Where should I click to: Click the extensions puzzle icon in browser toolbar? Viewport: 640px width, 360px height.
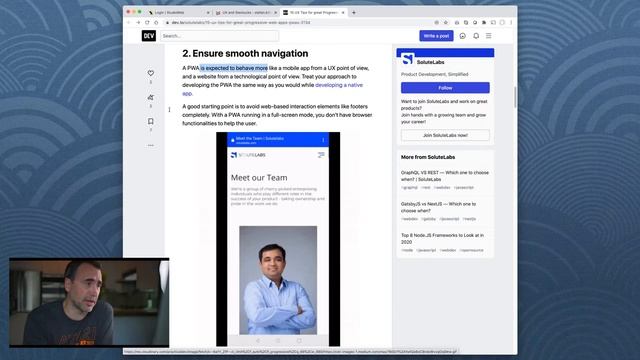tap(484, 22)
